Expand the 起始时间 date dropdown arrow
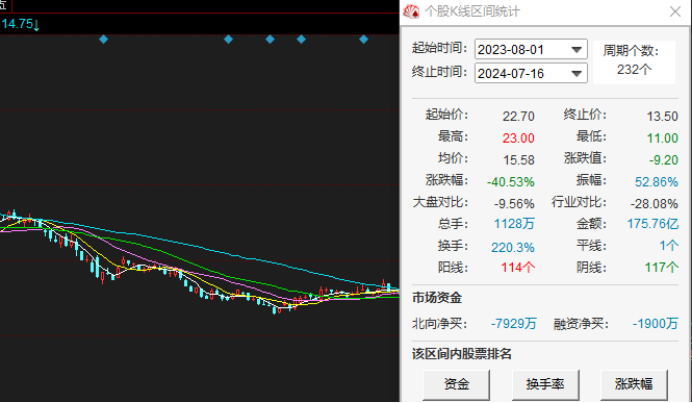 click(576, 50)
